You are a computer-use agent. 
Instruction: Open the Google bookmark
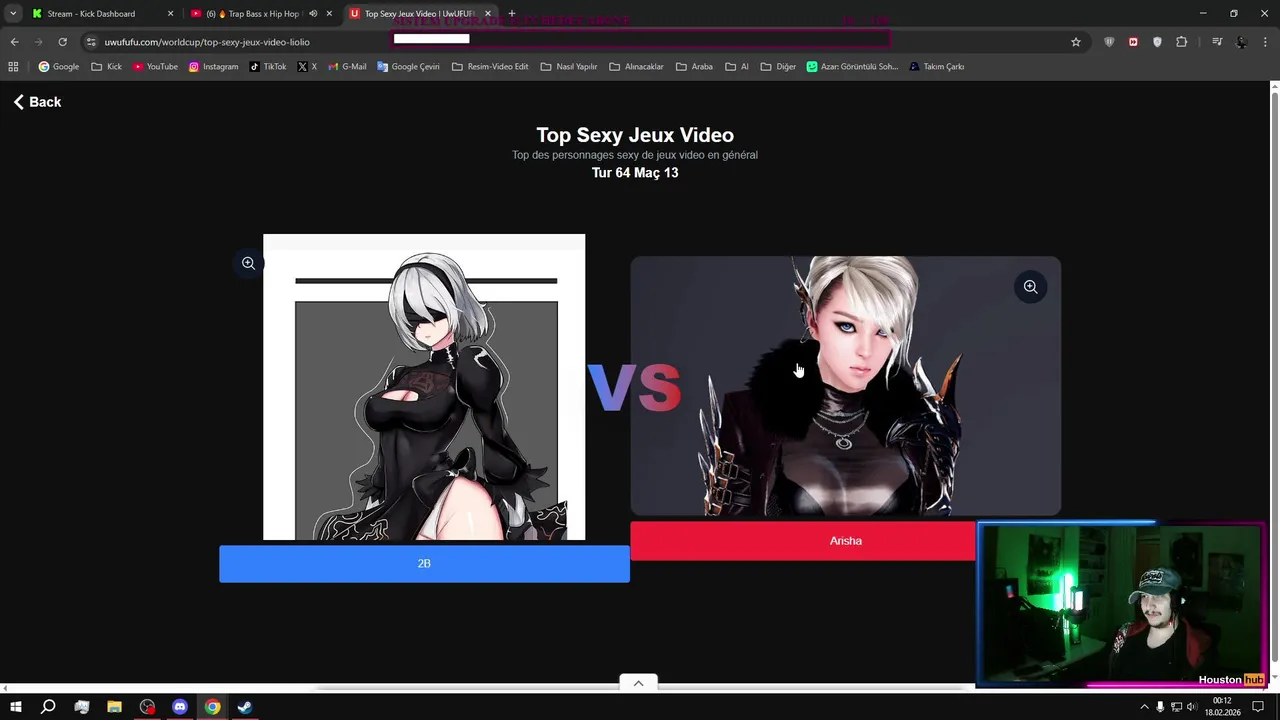pos(59,67)
